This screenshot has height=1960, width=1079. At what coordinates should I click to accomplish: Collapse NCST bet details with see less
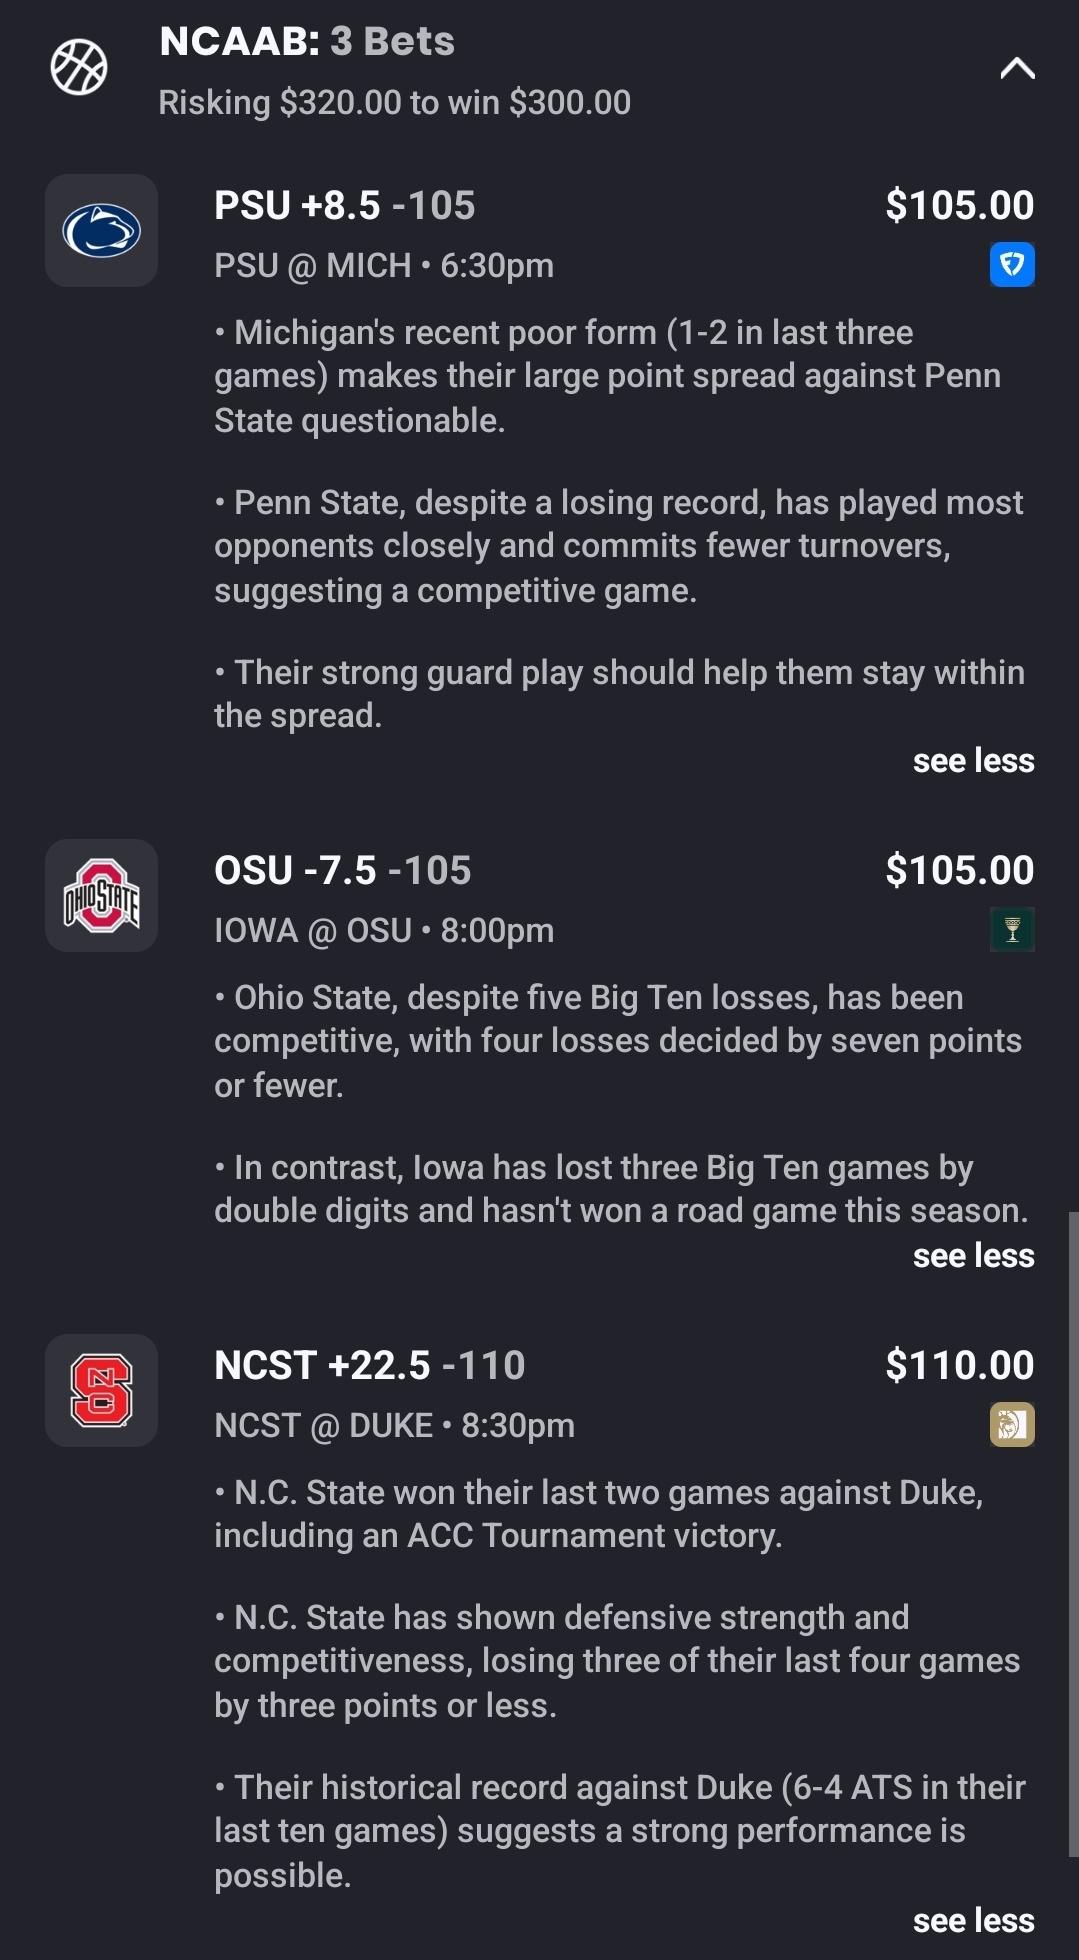pyautogui.click(x=973, y=1921)
